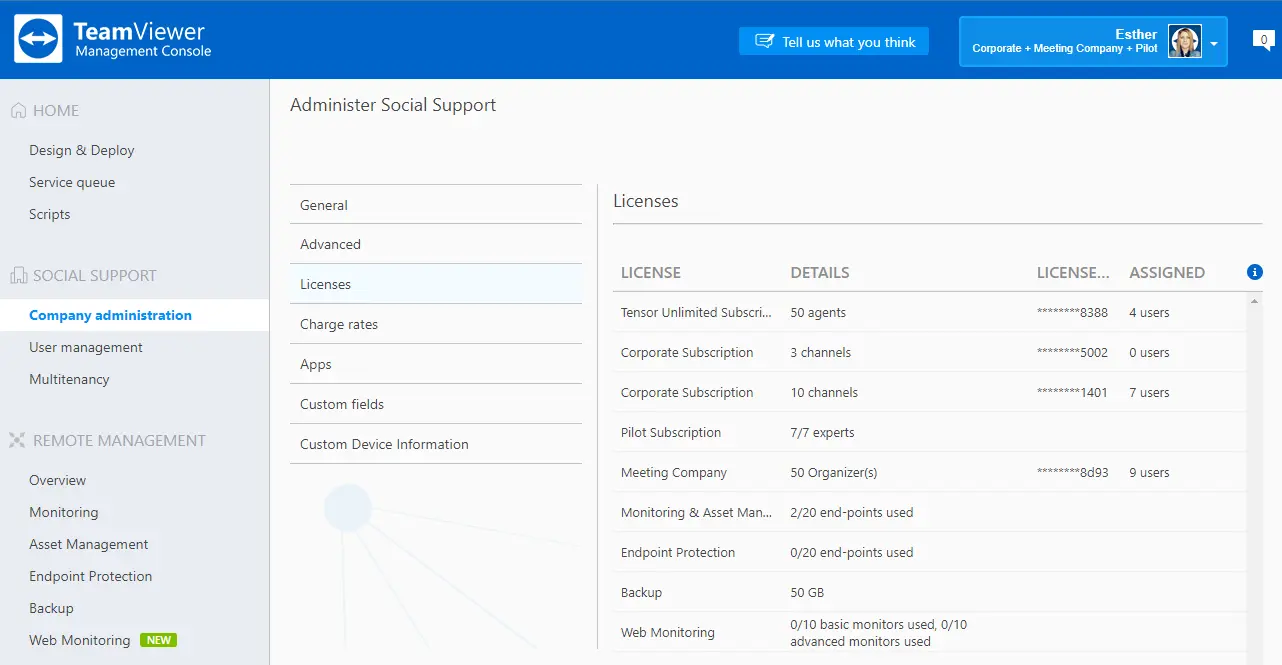Viewport: 1282px width, 665px height.
Task: Open Design & Deploy in sidebar
Action: point(82,150)
